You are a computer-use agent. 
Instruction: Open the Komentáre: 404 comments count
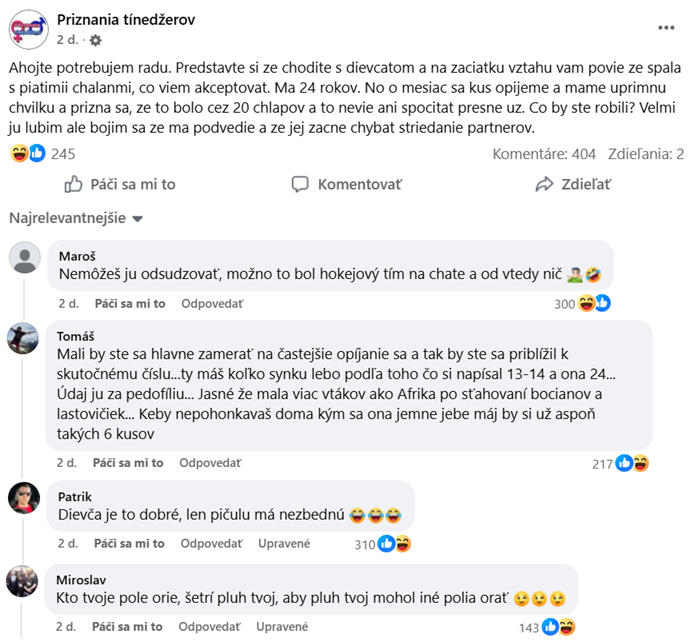pos(544,154)
